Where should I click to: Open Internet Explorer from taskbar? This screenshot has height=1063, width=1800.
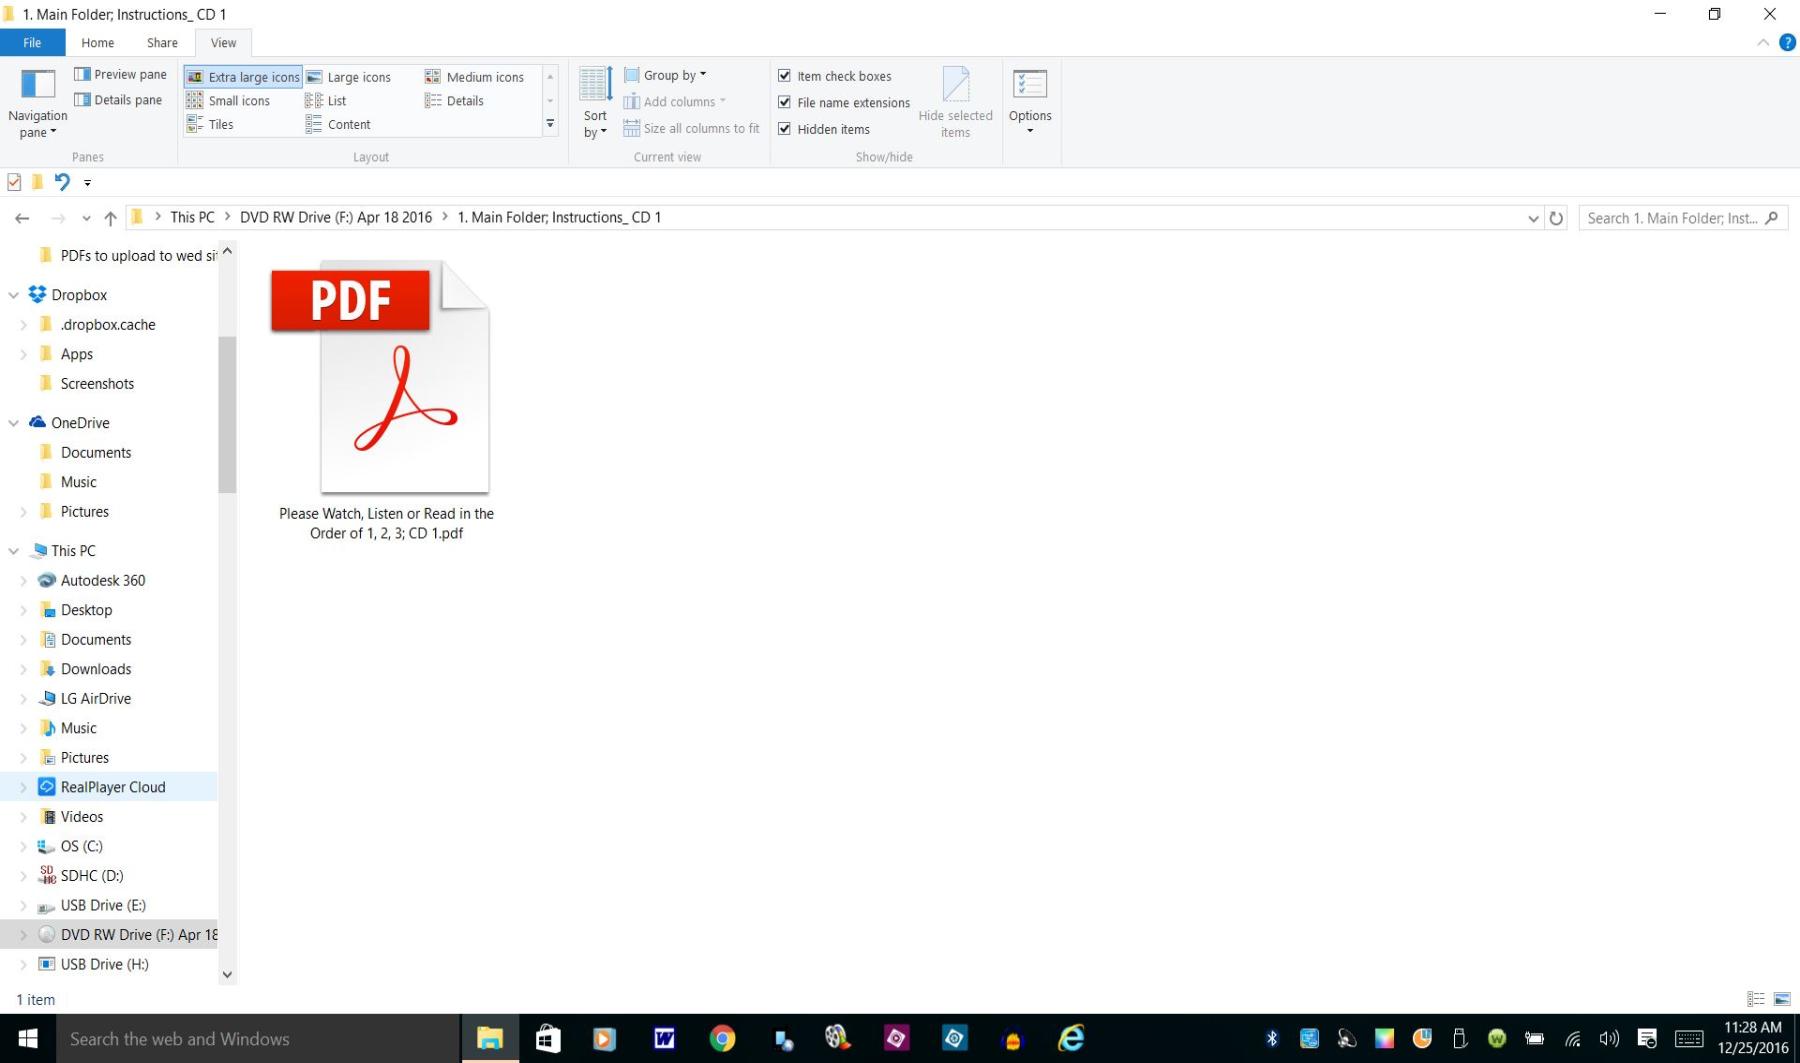click(1071, 1039)
